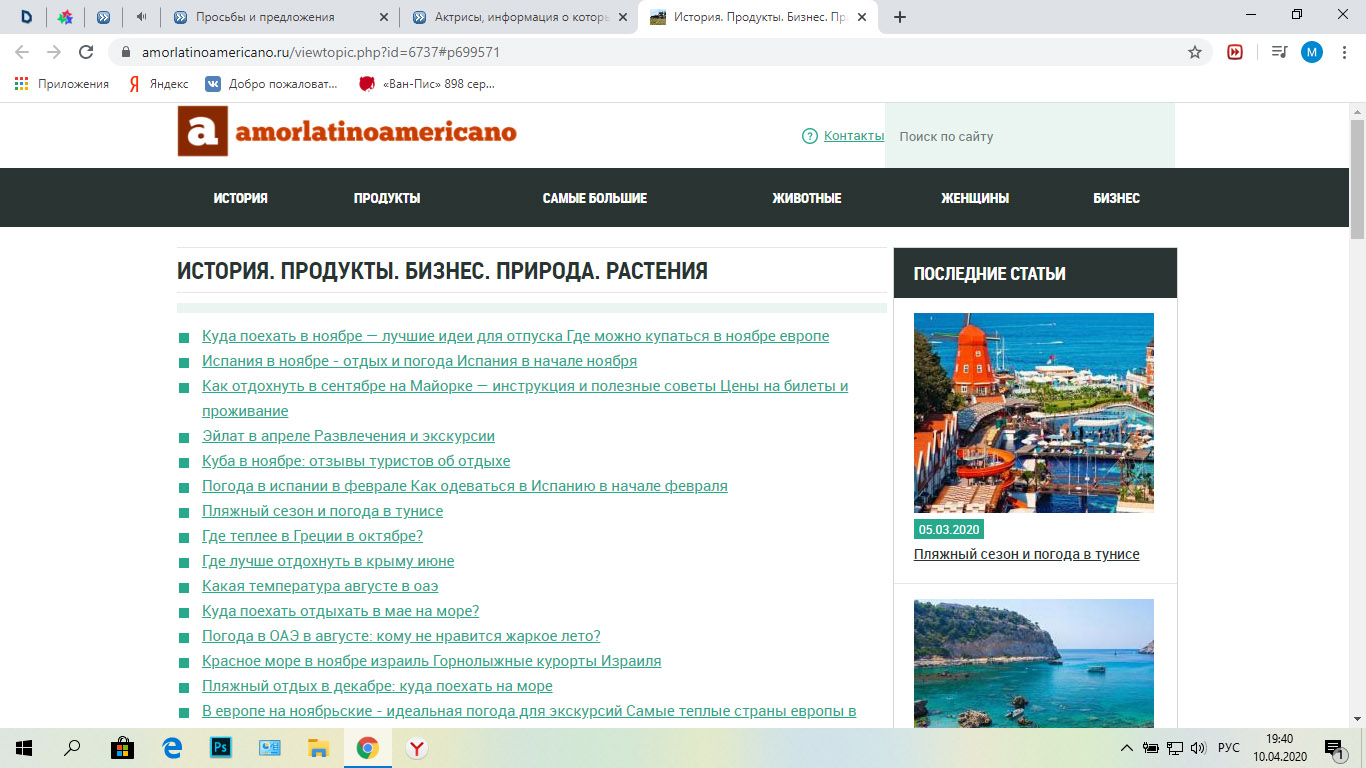This screenshot has height=768, width=1366.
Task: Open the VK Добро пожаловать bookmark
Action: pyautogui.click(x=272, y=84)
